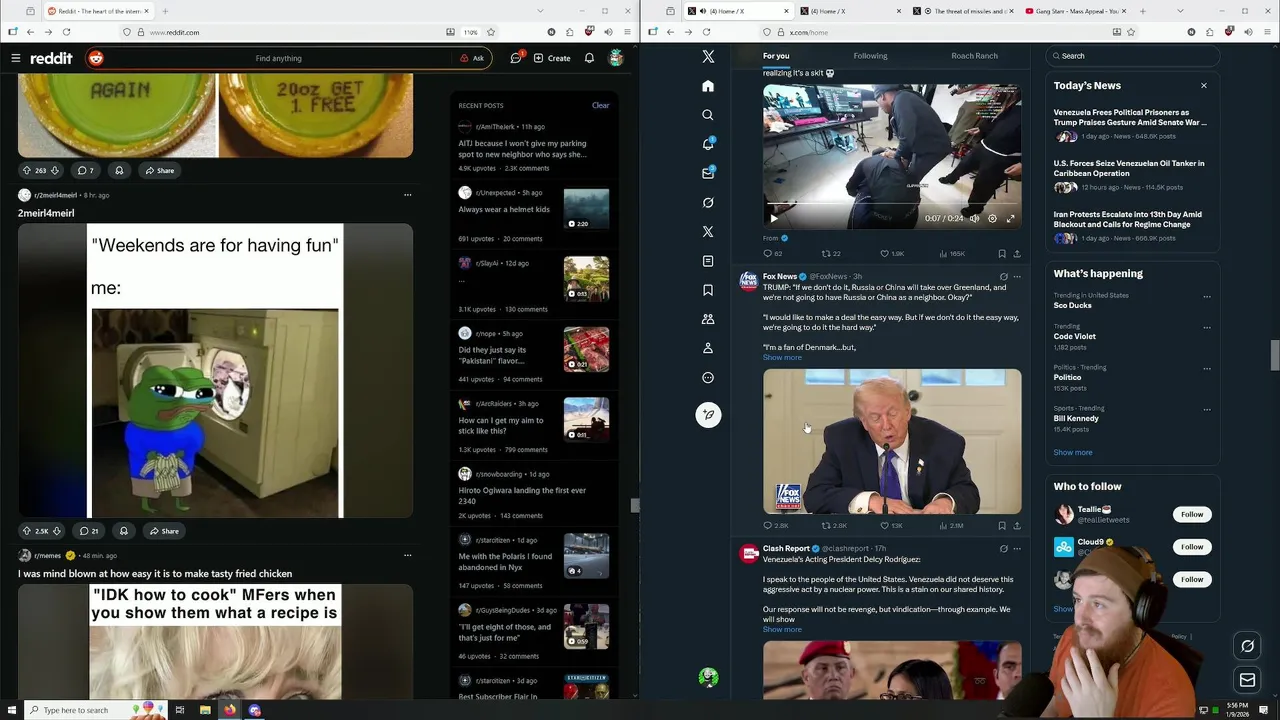This screenshot has width=1280, height=720.
Task: Show more of Fox News post text
Action: [782, 357]
